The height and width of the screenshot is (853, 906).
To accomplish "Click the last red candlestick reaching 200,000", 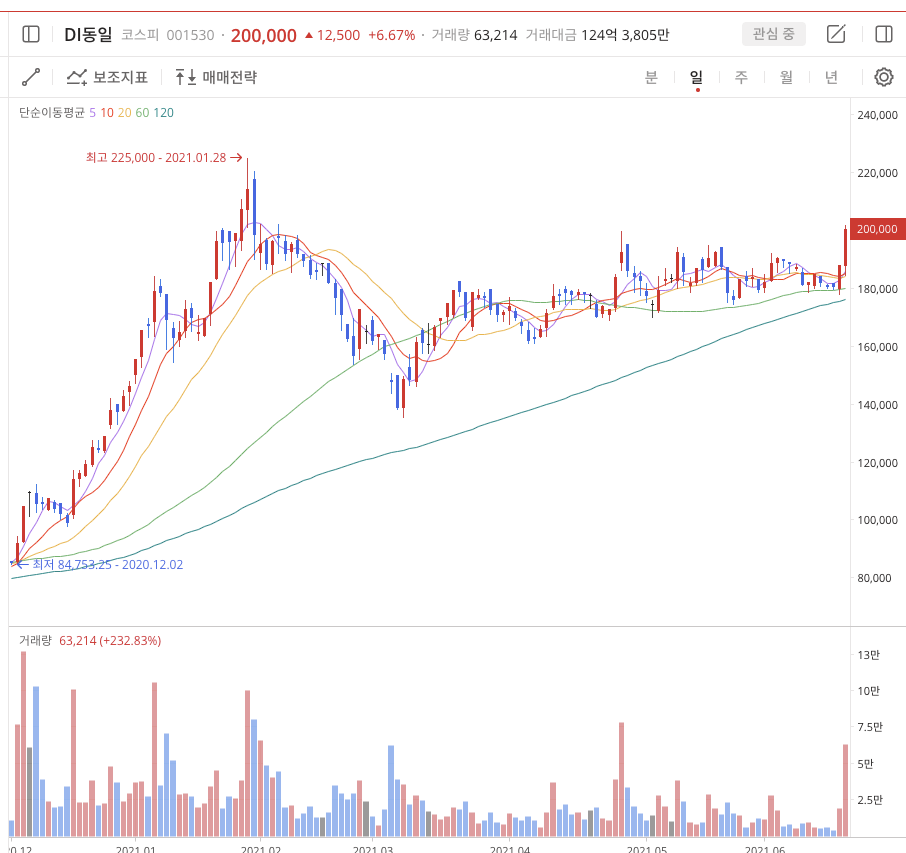I will [845, 250].
